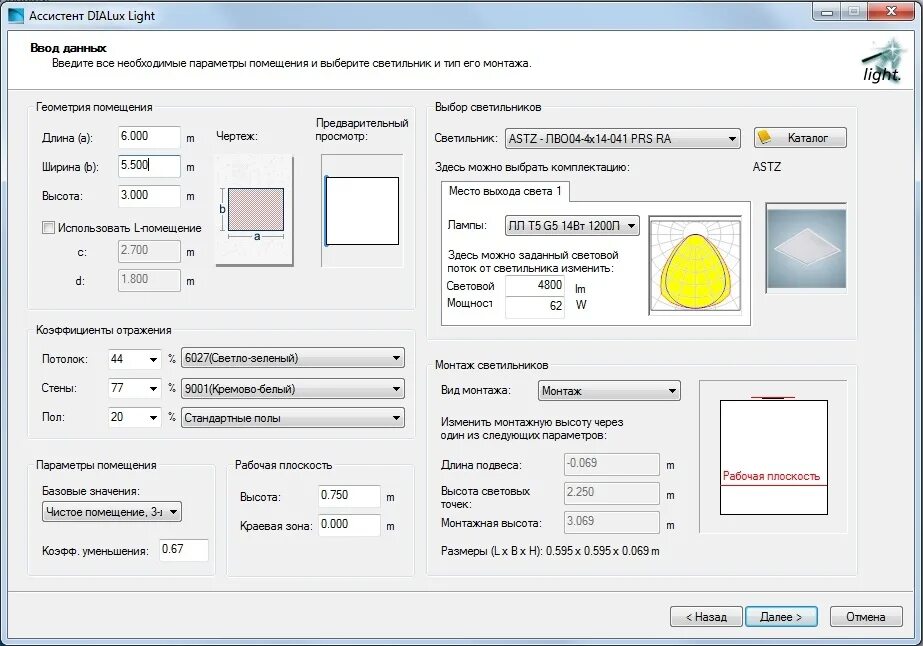Click the light distribution polar diagram
The image size is (923, 646).
tap(695, 265)
